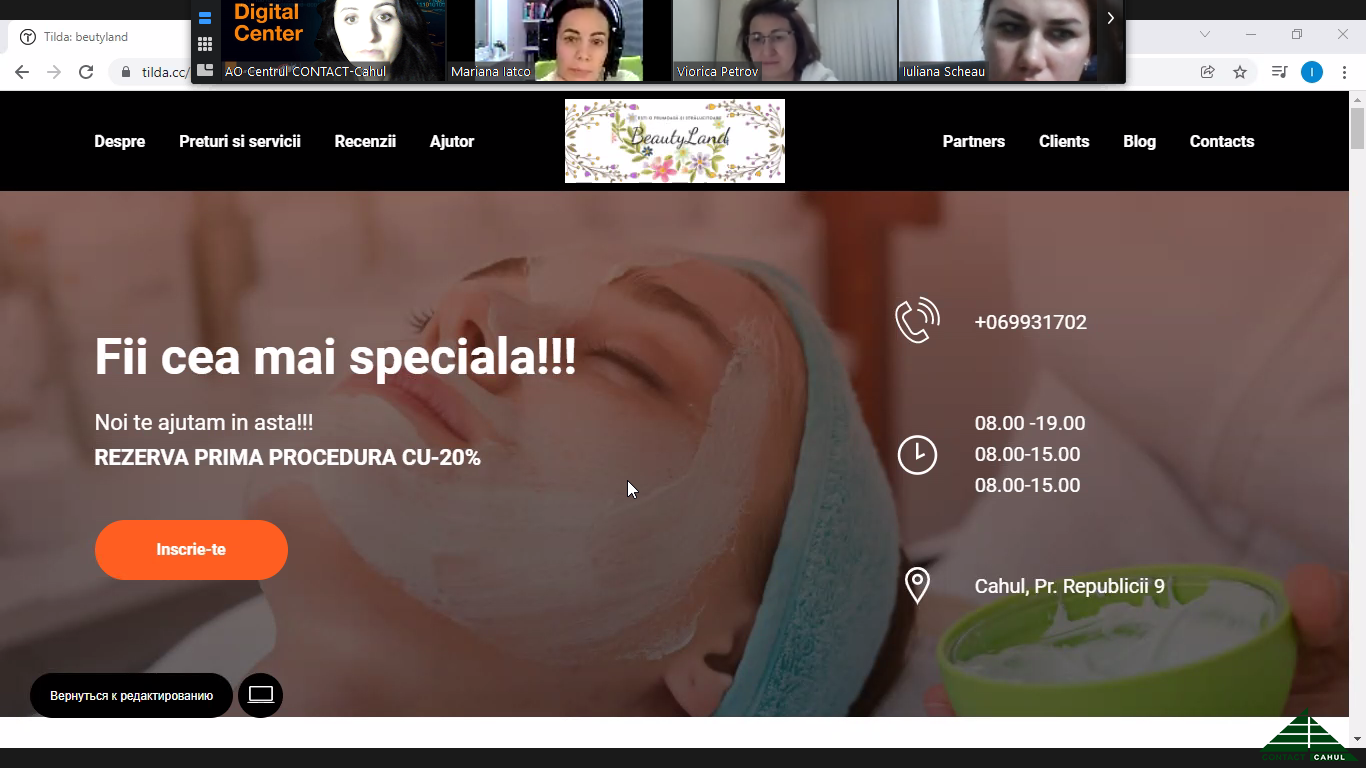Bookmark this page with the star icon
Screen dimensions: 1366x768
tap(1240, 72)
